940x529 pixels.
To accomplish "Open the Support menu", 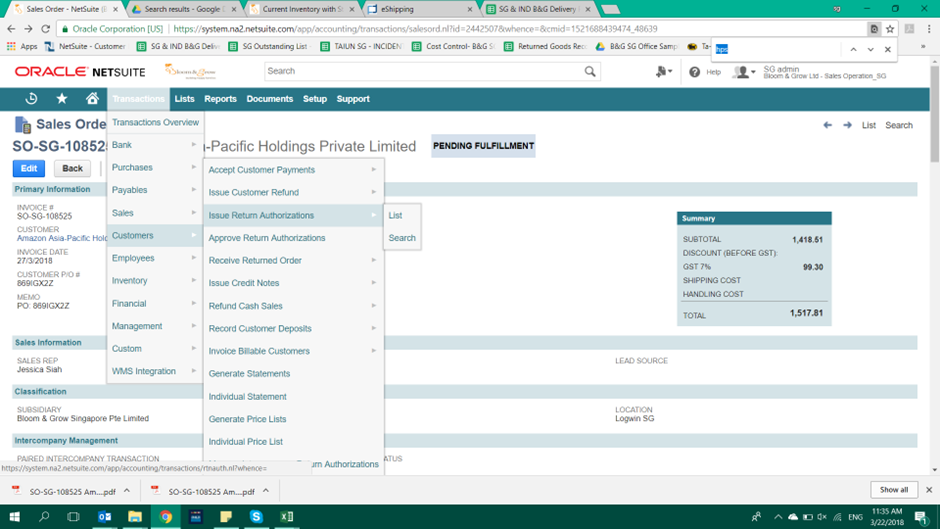I will [353, 99].
